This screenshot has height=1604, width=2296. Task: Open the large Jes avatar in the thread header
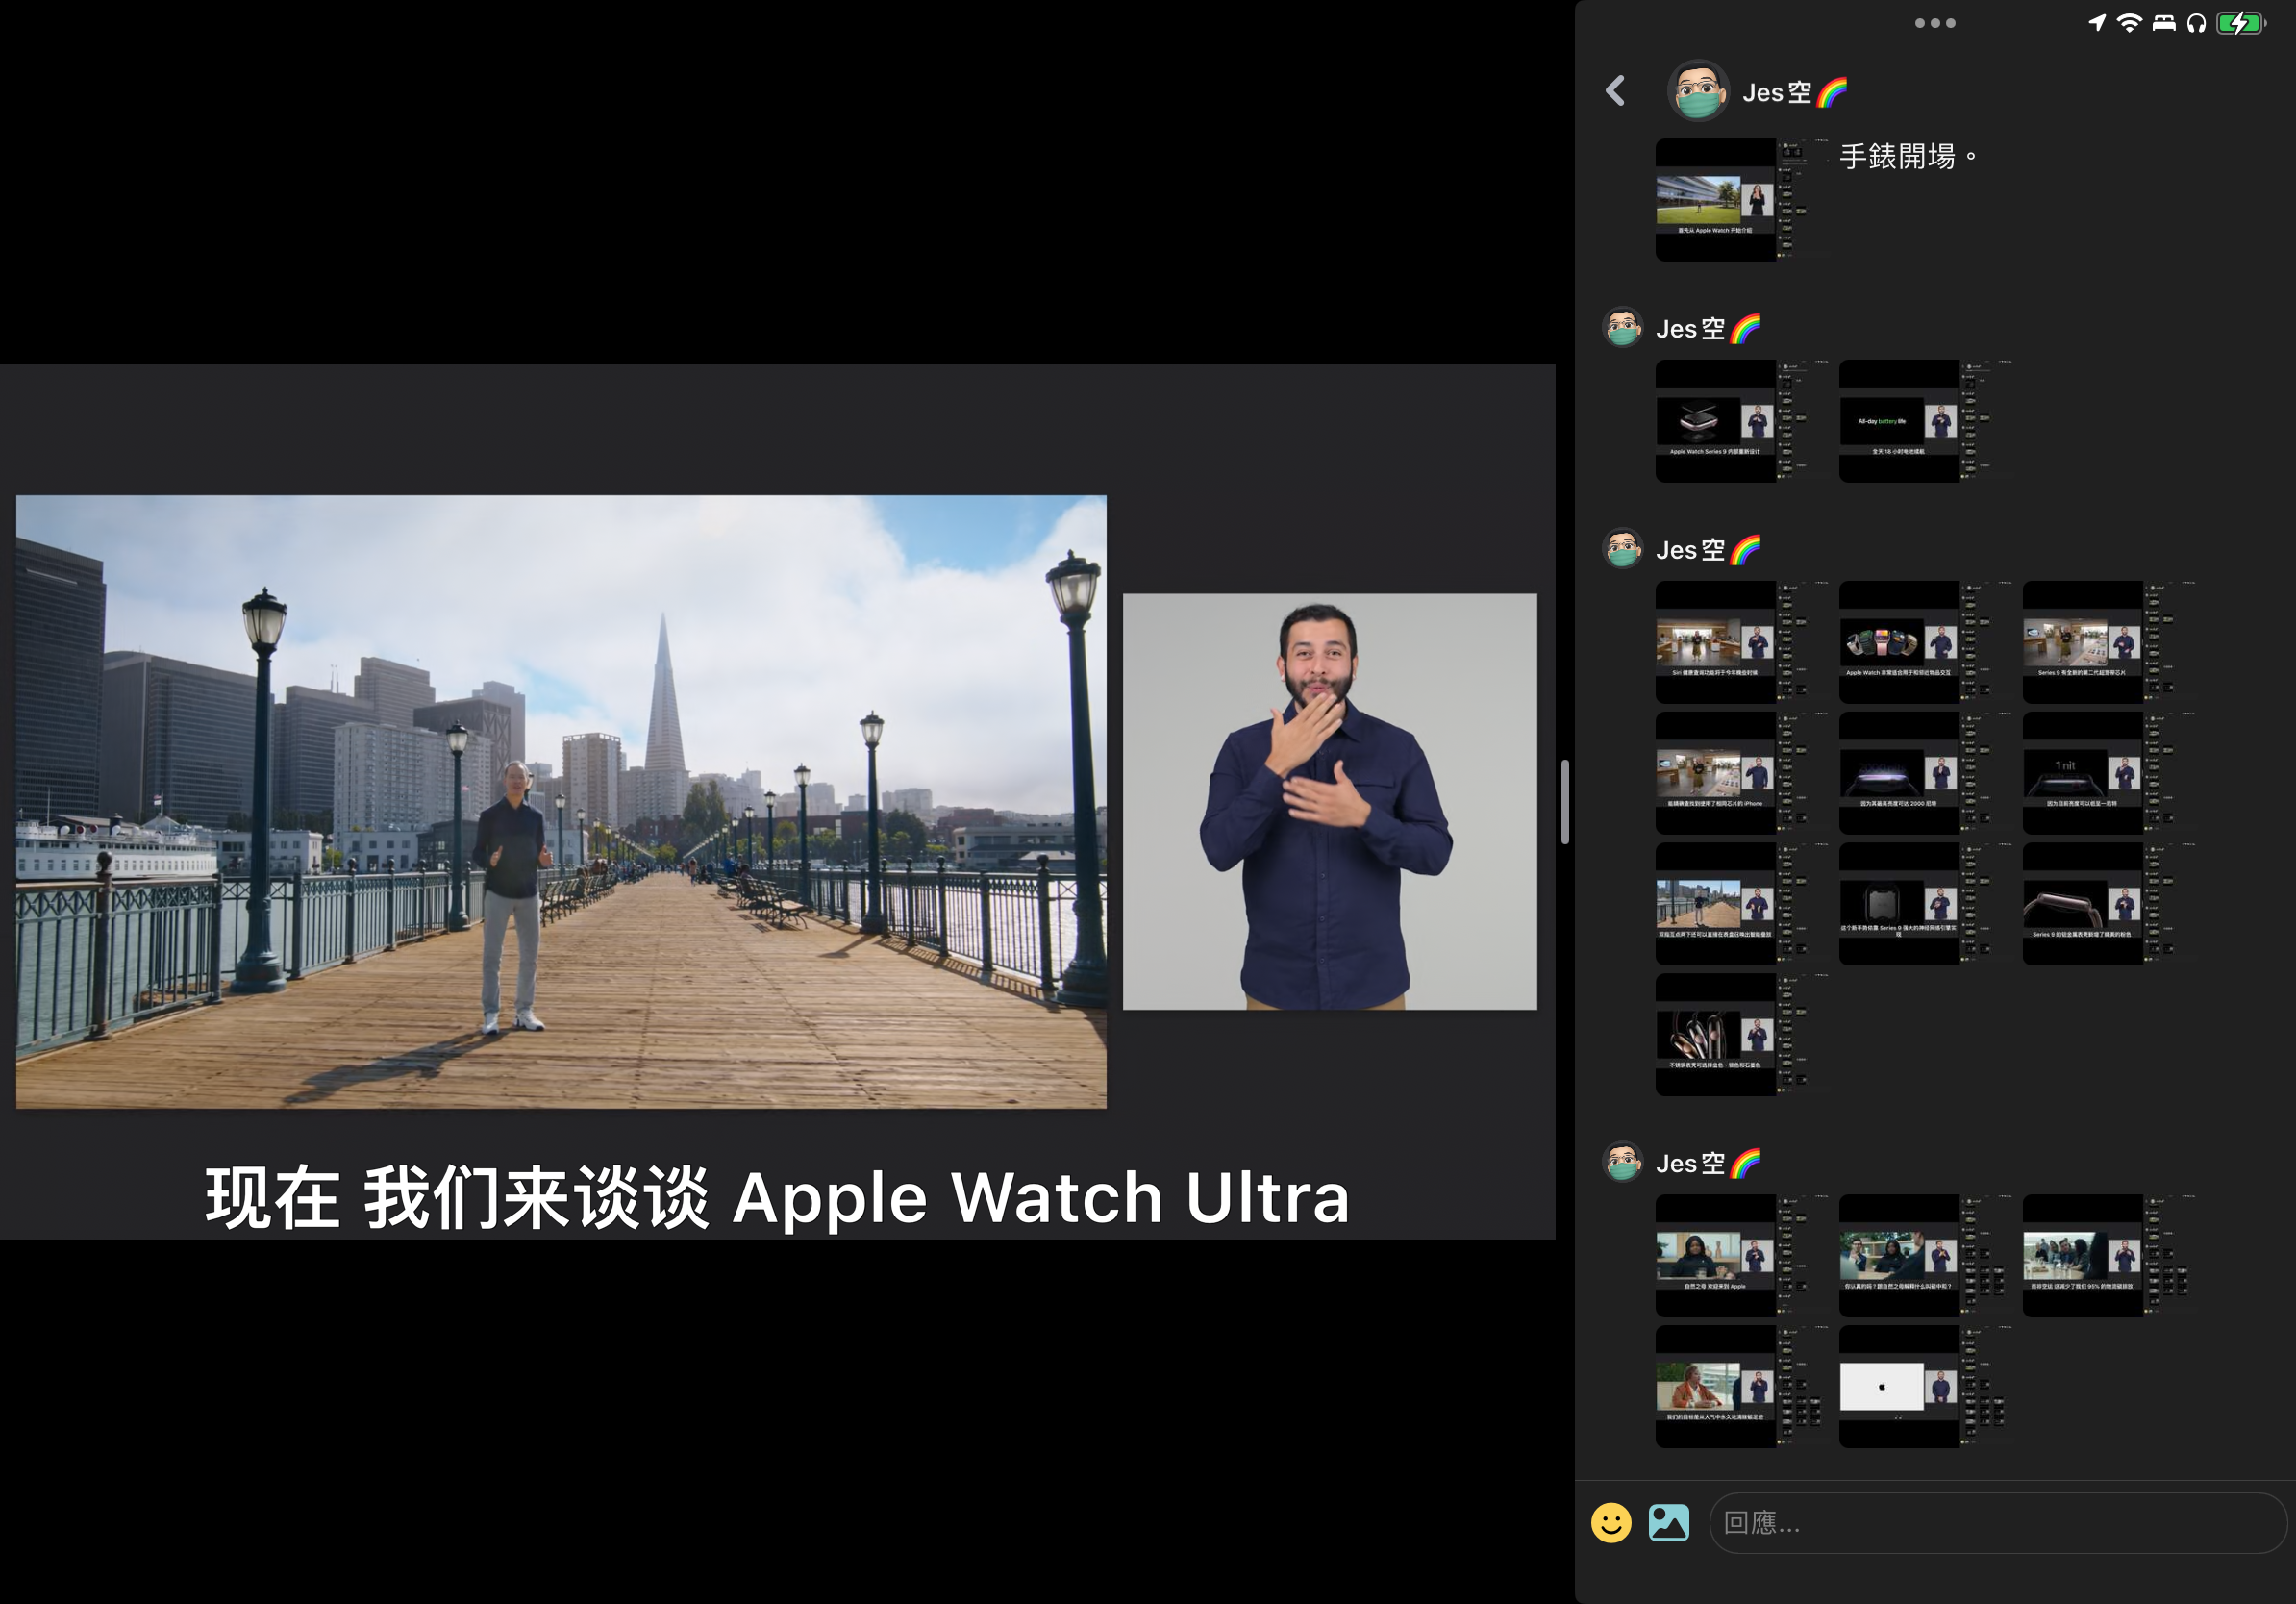[1698, 91]
